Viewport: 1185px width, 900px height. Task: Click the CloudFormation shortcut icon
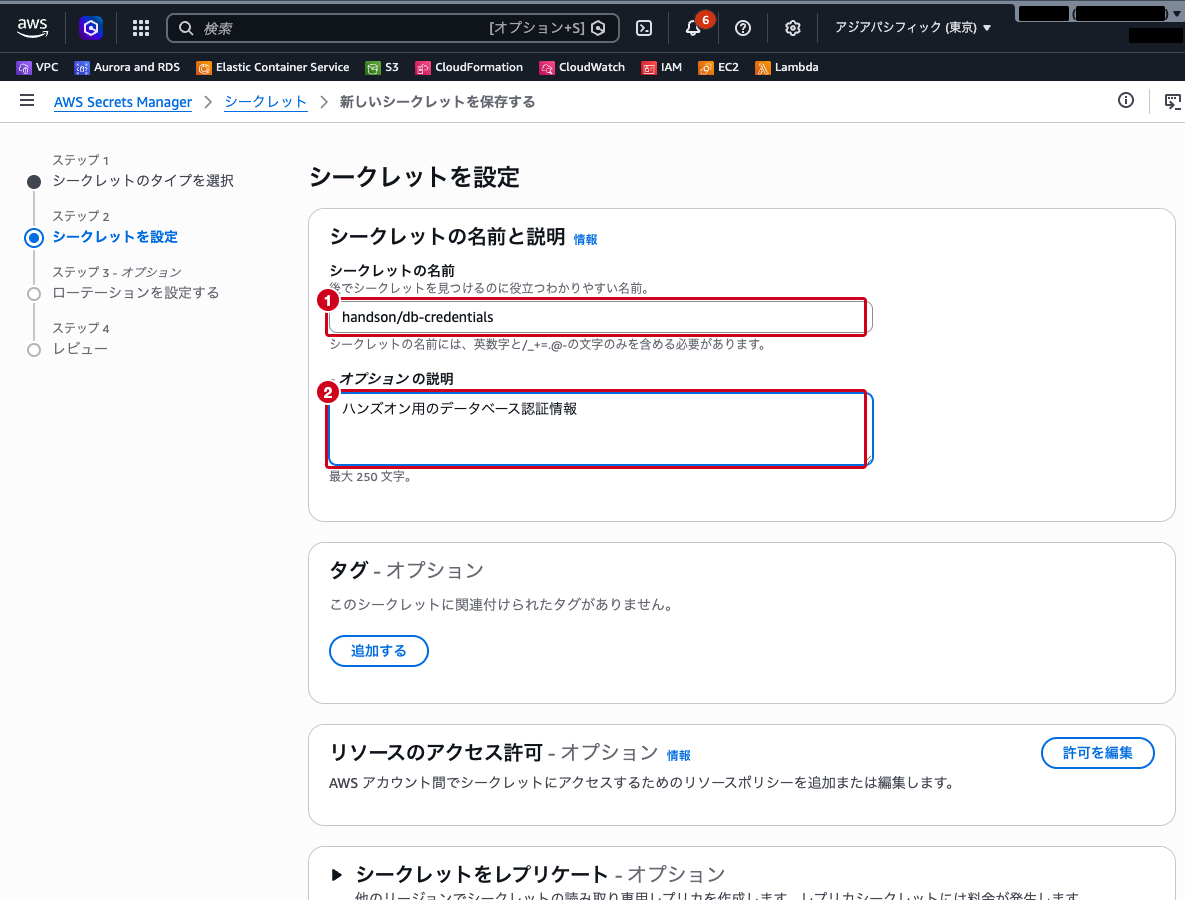pyautogui.click(x=422, y=68)
